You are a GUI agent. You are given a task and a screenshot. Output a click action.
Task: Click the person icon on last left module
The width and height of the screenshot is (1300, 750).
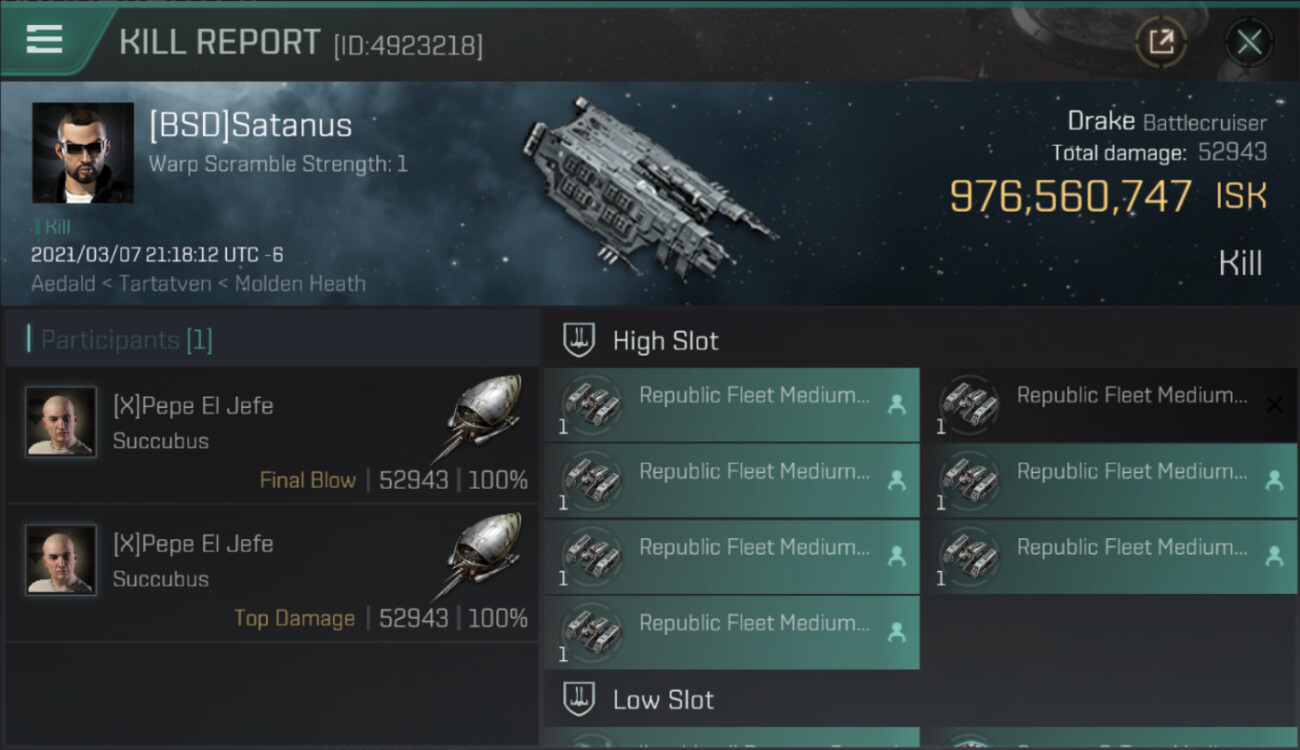pos(896,632)
